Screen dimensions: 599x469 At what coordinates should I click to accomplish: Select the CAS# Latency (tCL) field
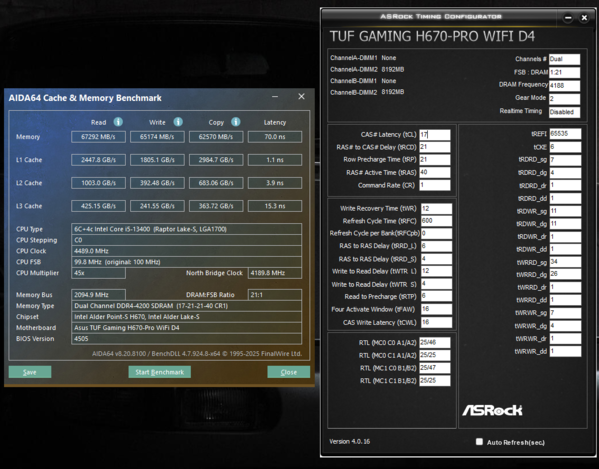point(435,134)
